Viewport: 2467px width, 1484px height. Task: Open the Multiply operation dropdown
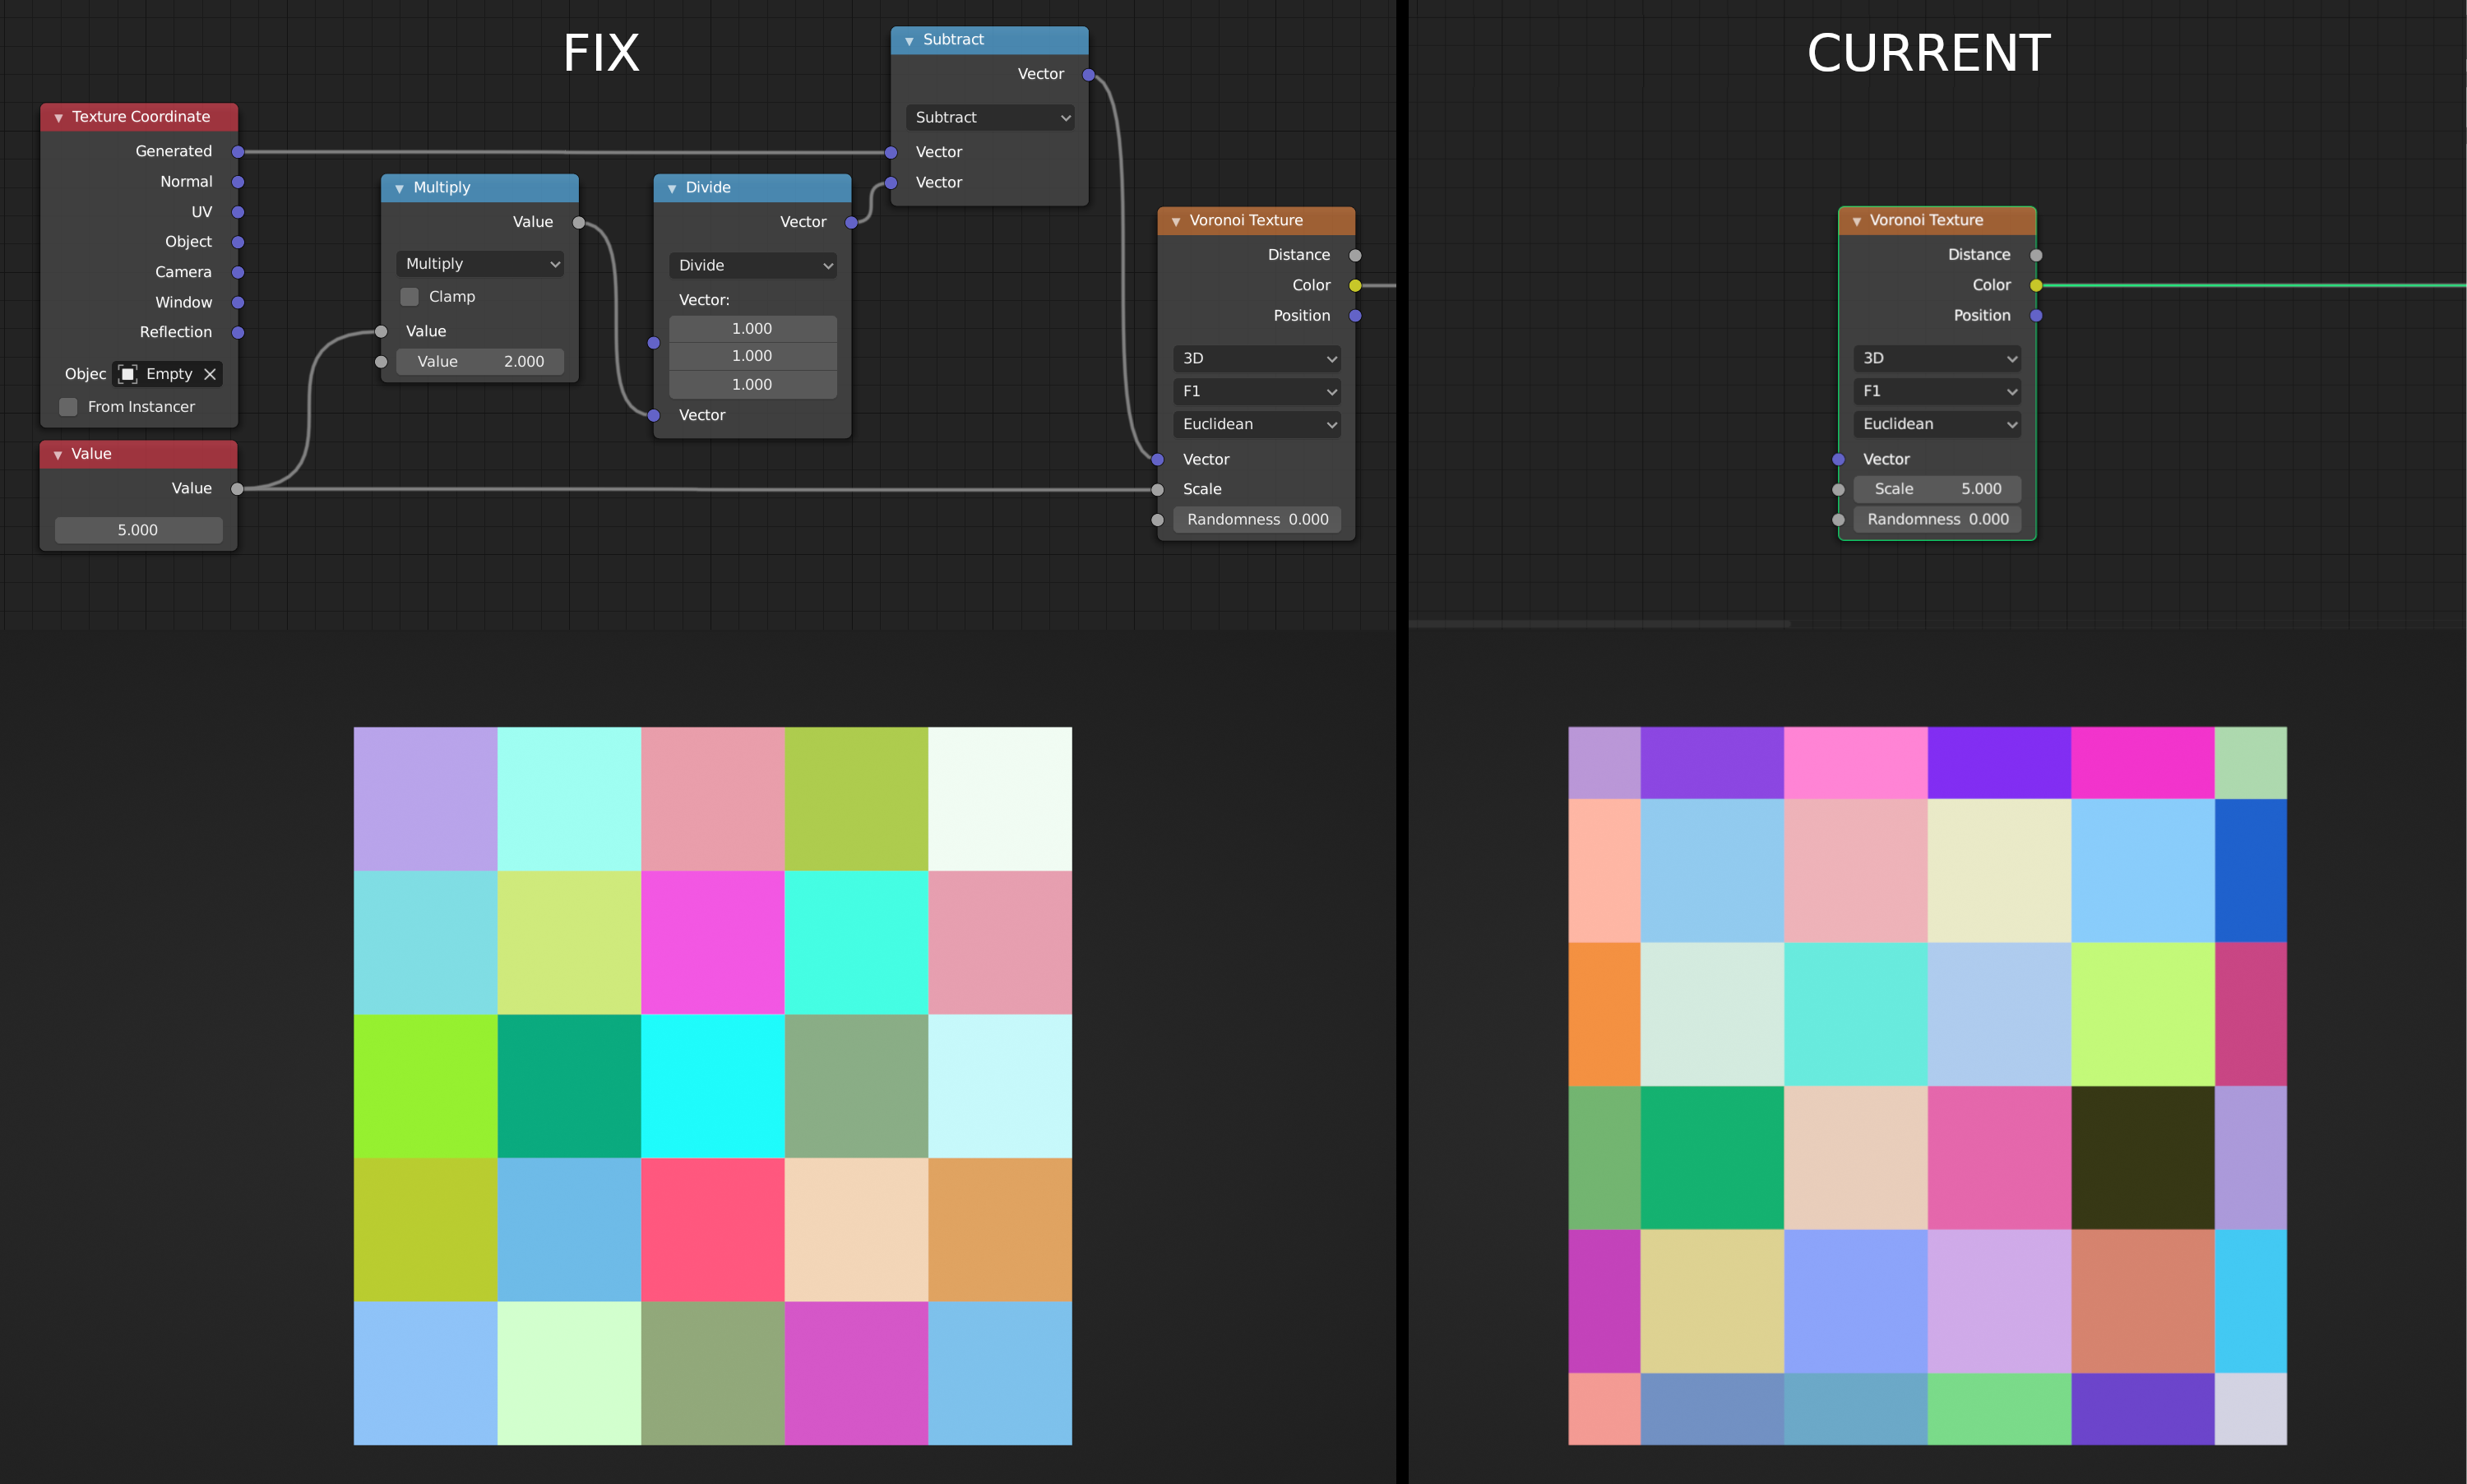tap(481, 264)
